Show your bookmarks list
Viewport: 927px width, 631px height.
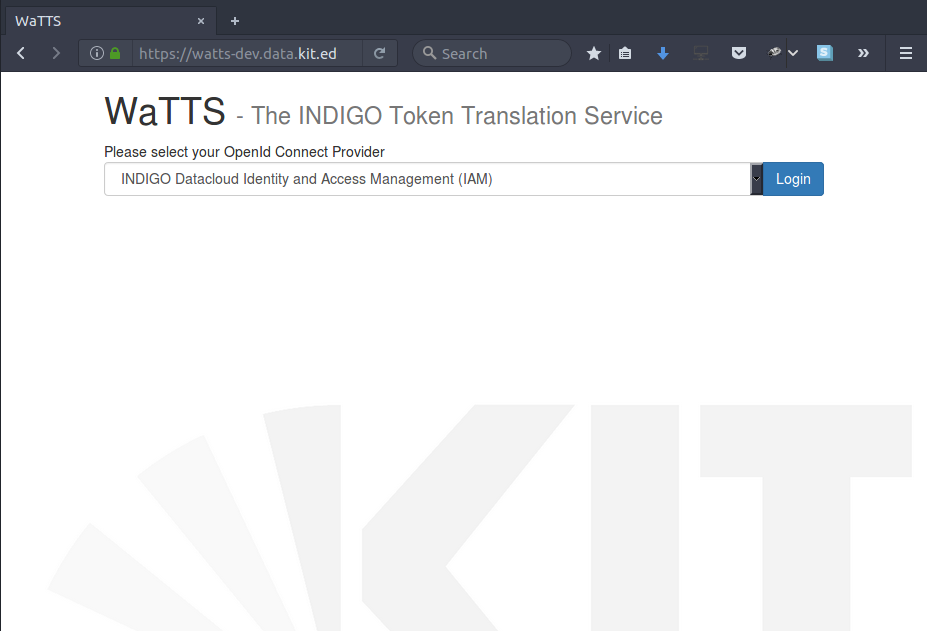click(625, 53)
